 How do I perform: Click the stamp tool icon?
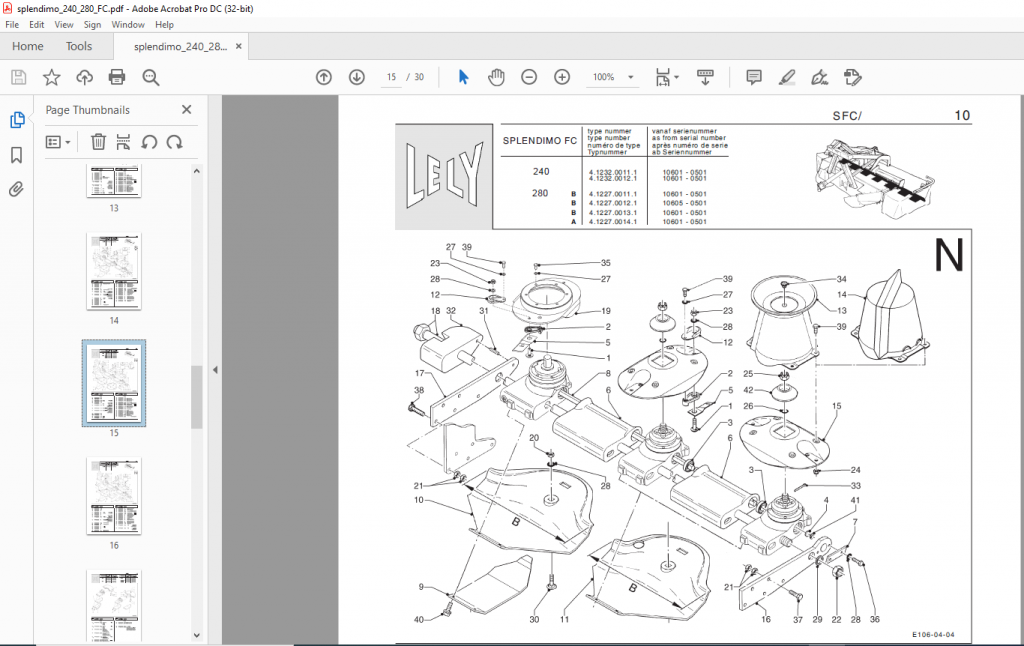[x=852, y=77]
